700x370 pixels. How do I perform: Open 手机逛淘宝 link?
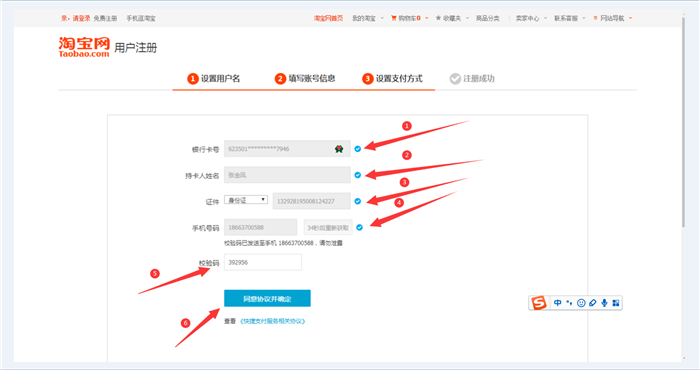click(x=141, y=18)
